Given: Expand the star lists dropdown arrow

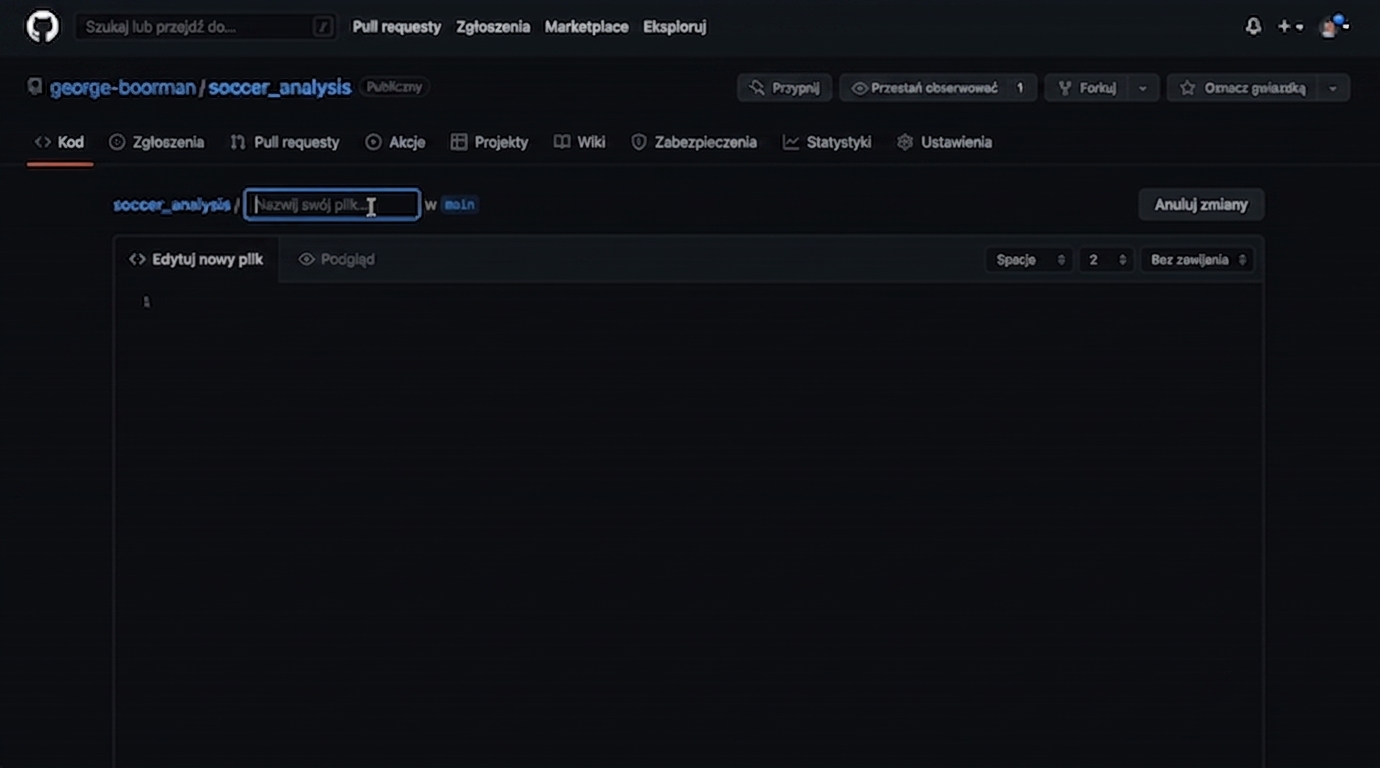Looking at the screenshot, I should click(x=1333, y=88).
